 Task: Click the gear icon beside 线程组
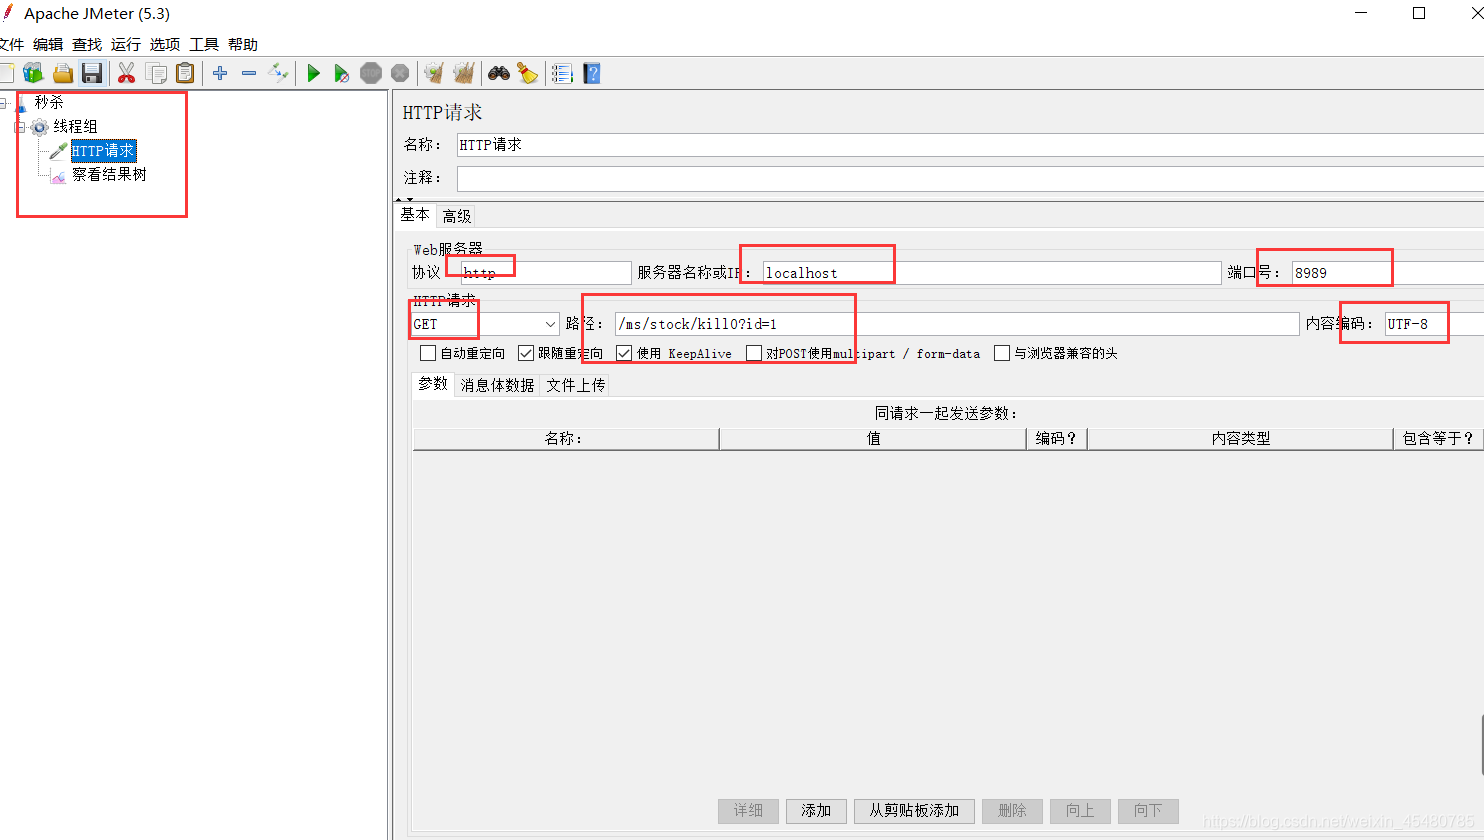(40, 127)
